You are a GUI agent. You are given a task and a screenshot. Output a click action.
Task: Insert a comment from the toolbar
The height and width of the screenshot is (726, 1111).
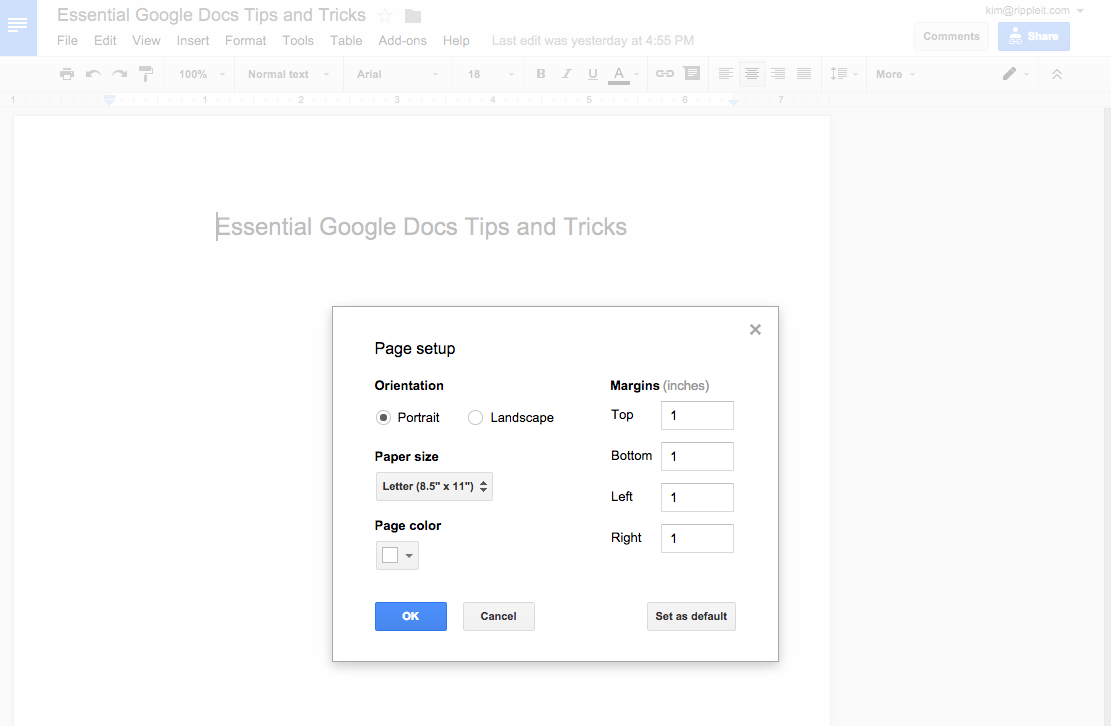tap(692, 74)
